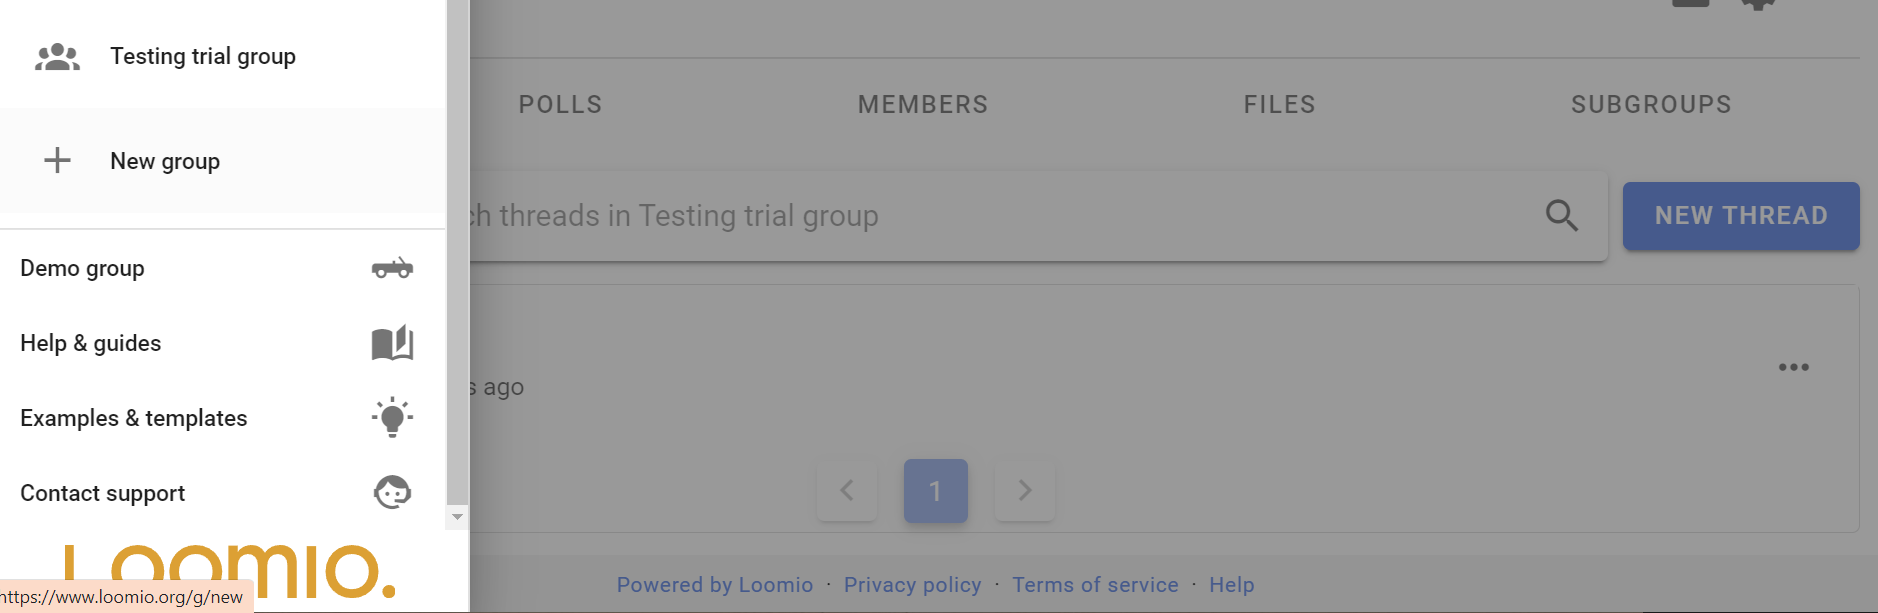The image size is (1878, 613).
Task: Click the support face icon for Contact support
Action: click(392, 492)
